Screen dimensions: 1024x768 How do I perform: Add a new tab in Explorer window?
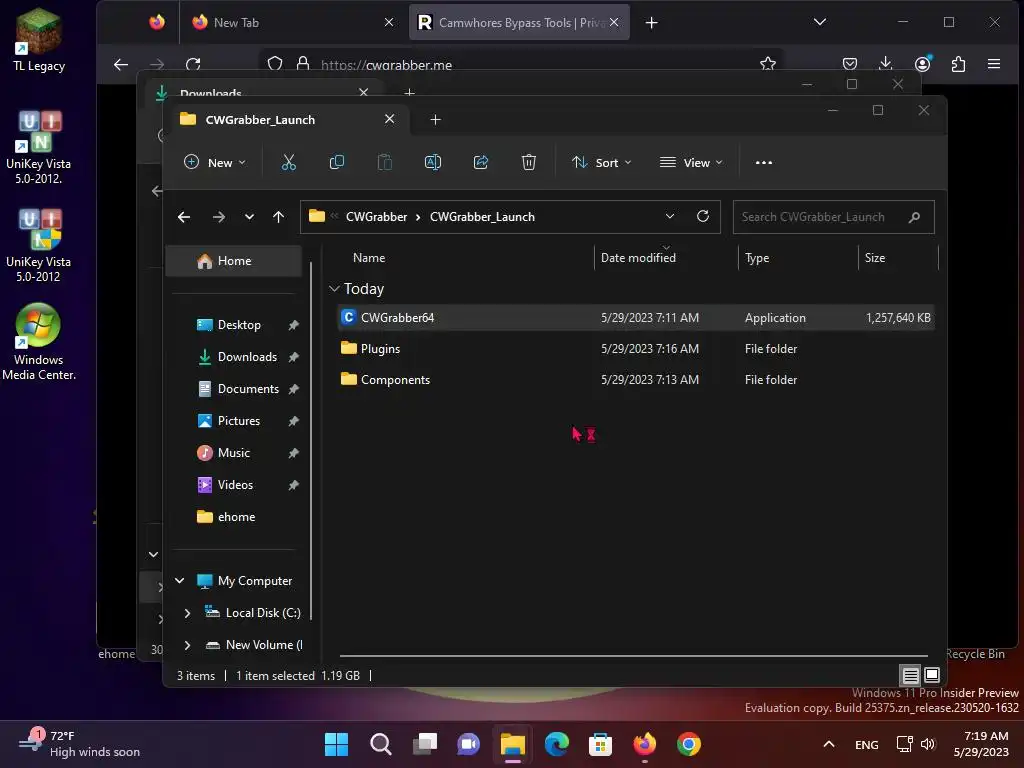coord(436,120)
